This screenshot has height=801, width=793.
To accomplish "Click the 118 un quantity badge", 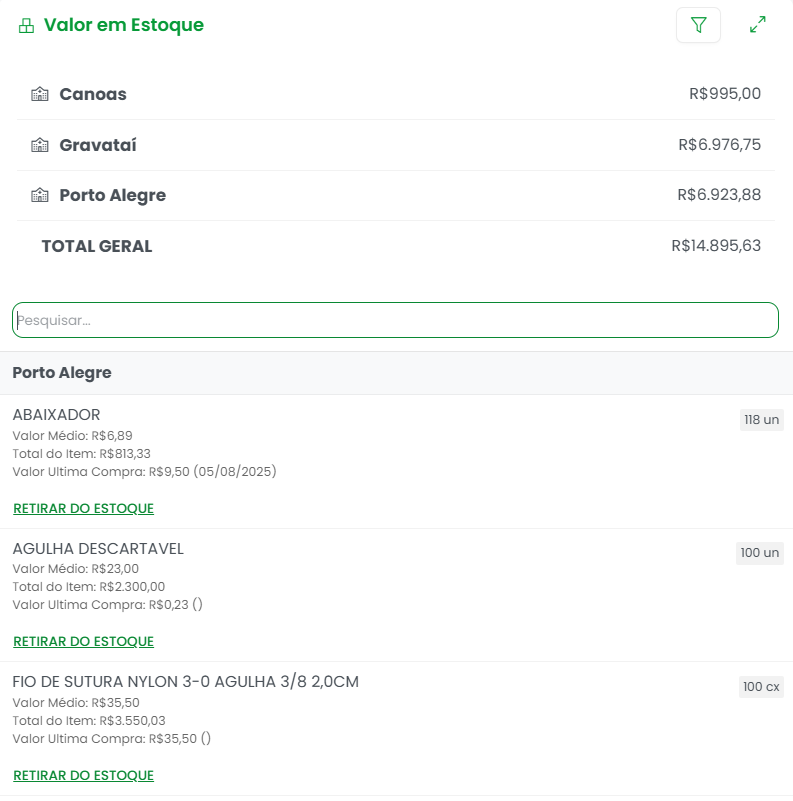I will point(761,420).
